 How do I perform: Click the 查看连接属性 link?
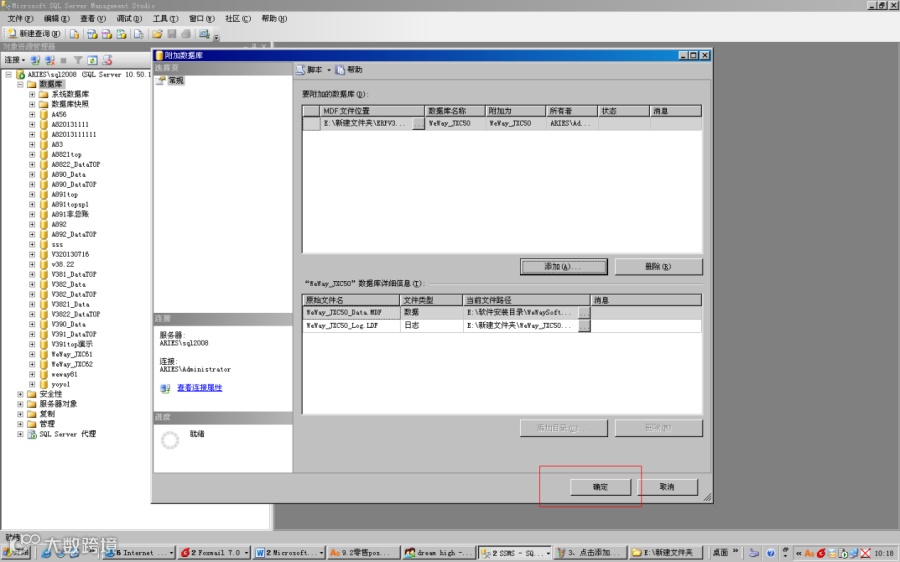tap(199, 387)
